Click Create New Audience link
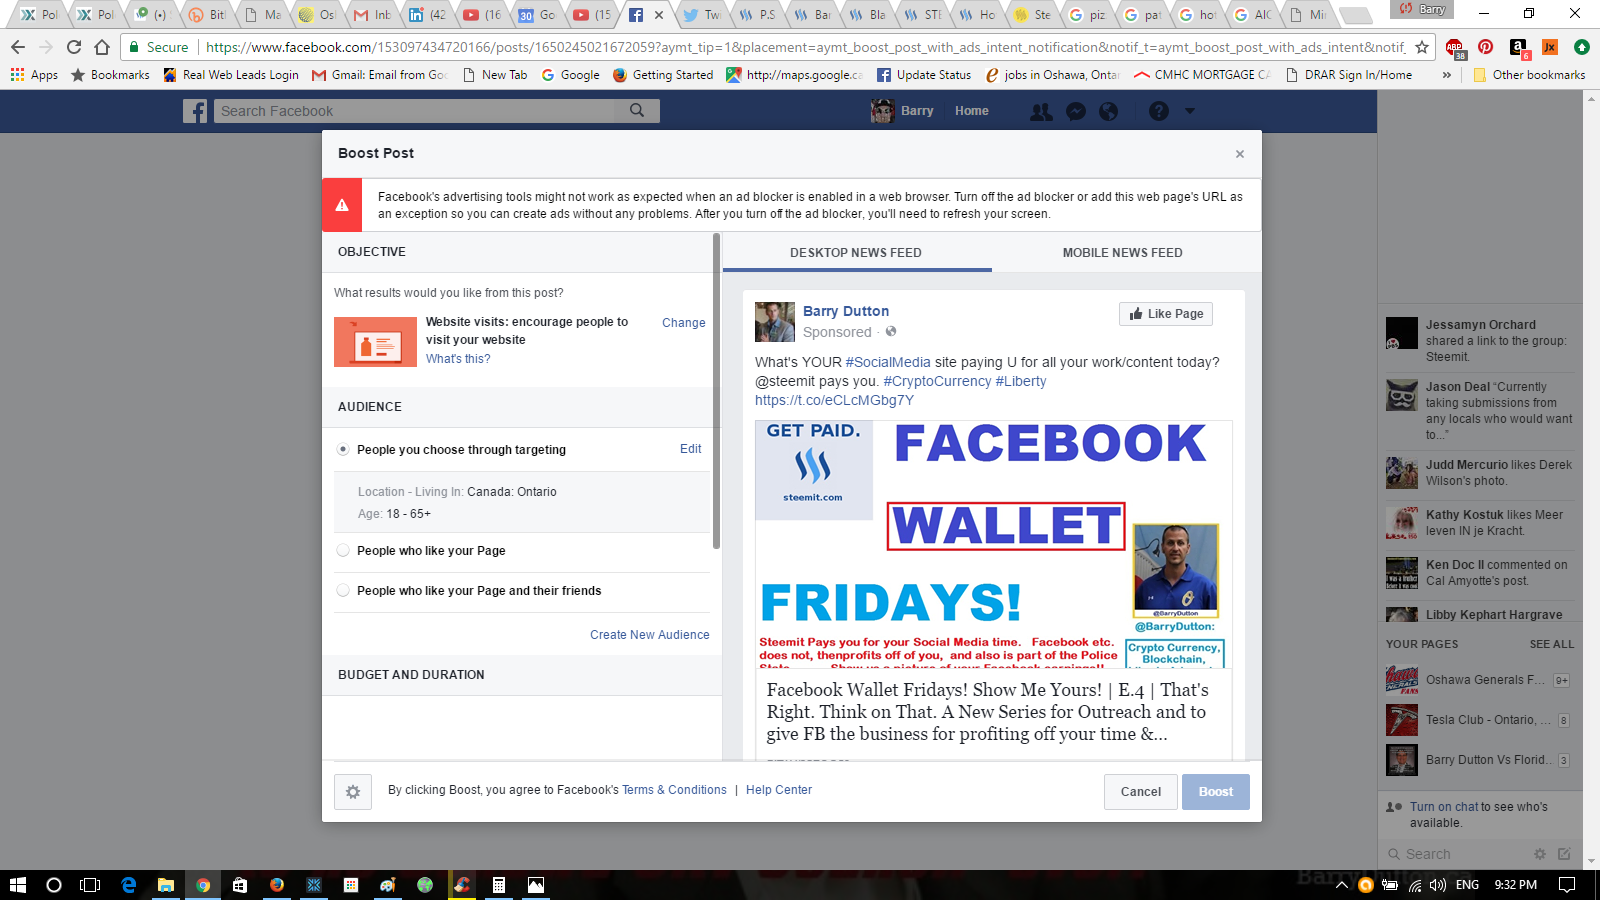Screen dimensions: 1600x900 (650, 635)
